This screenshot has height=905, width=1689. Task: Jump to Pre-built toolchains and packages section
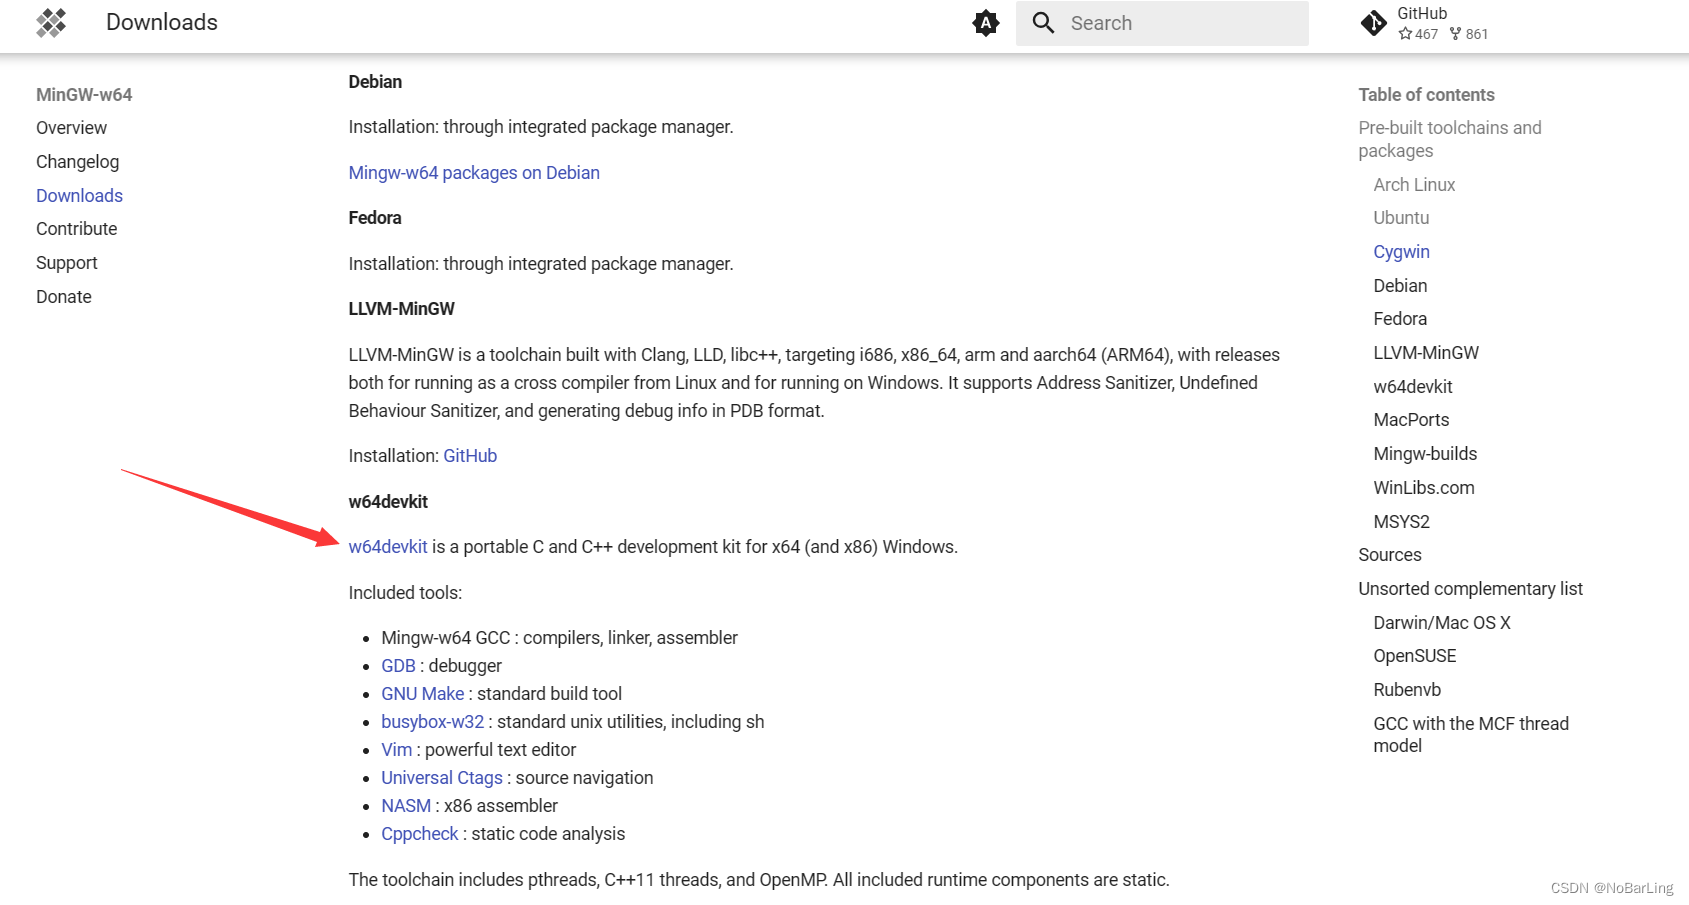click(x=1449, y=139)
